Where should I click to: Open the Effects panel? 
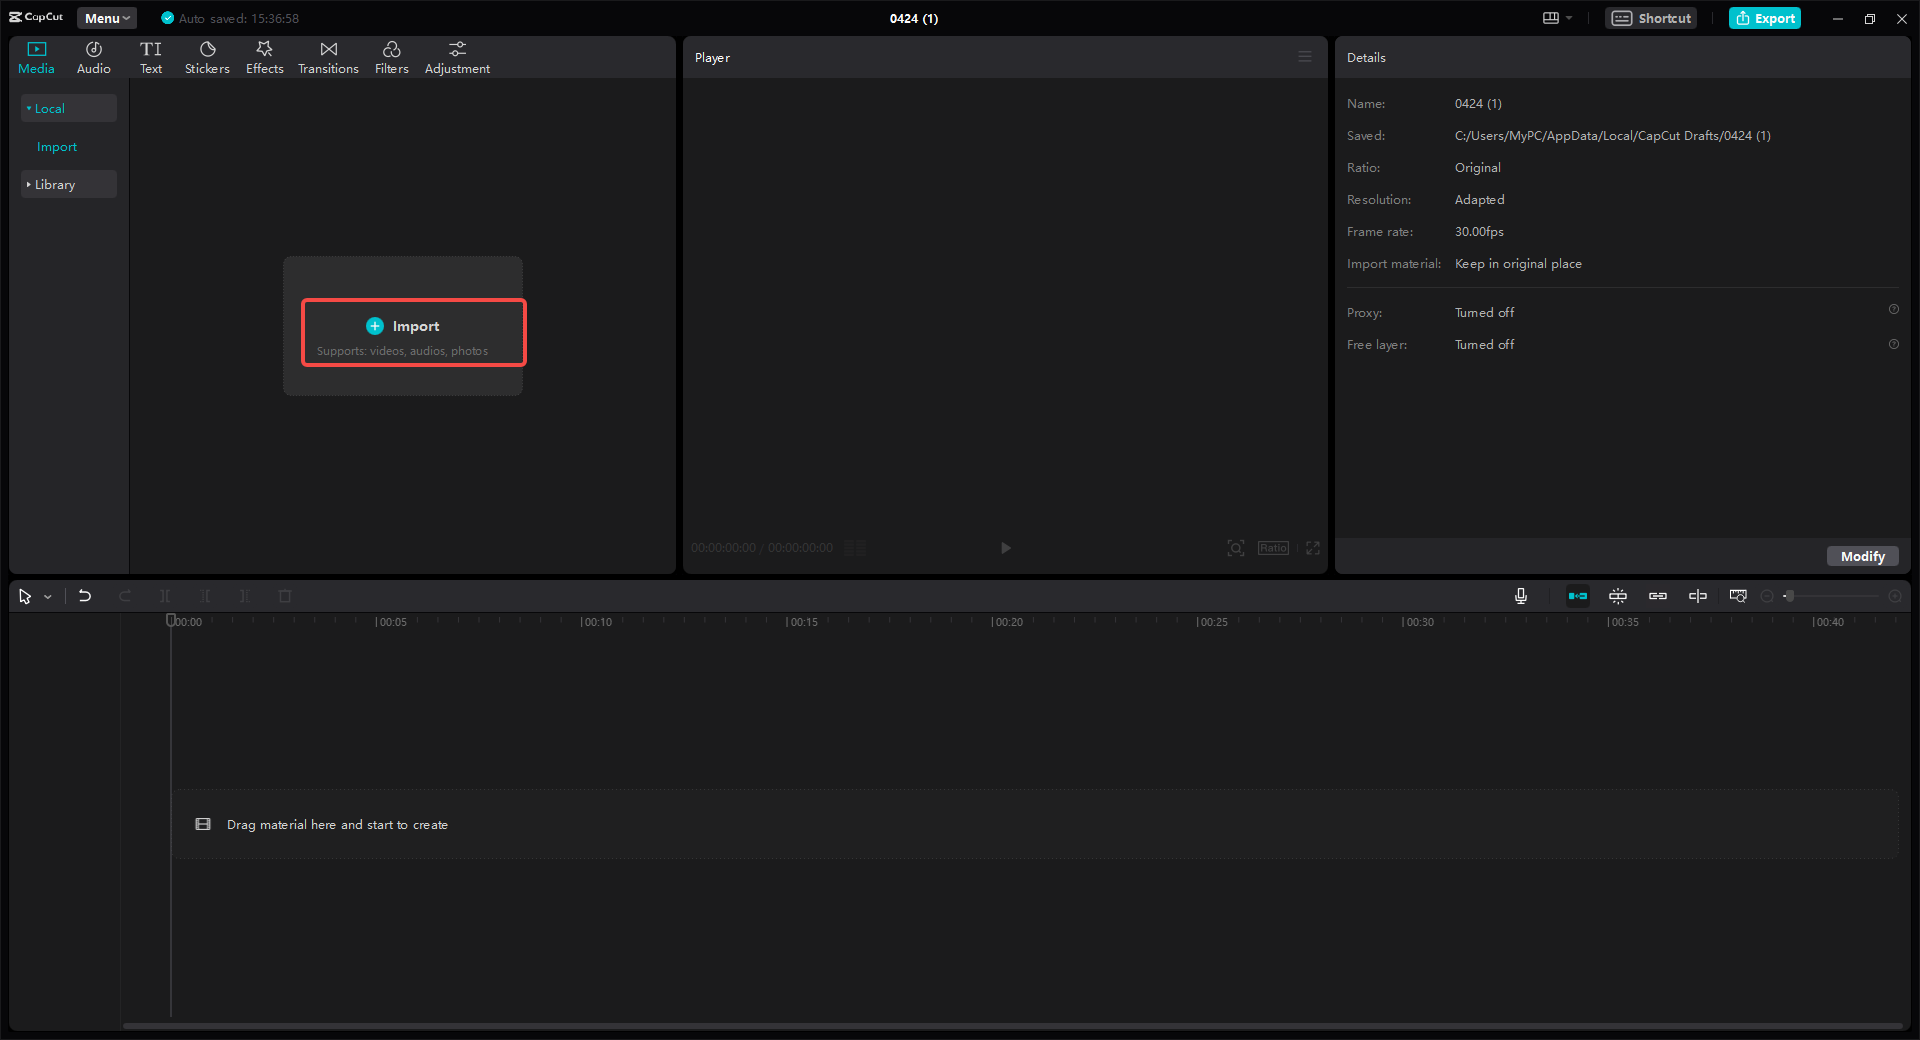(264, 56)
